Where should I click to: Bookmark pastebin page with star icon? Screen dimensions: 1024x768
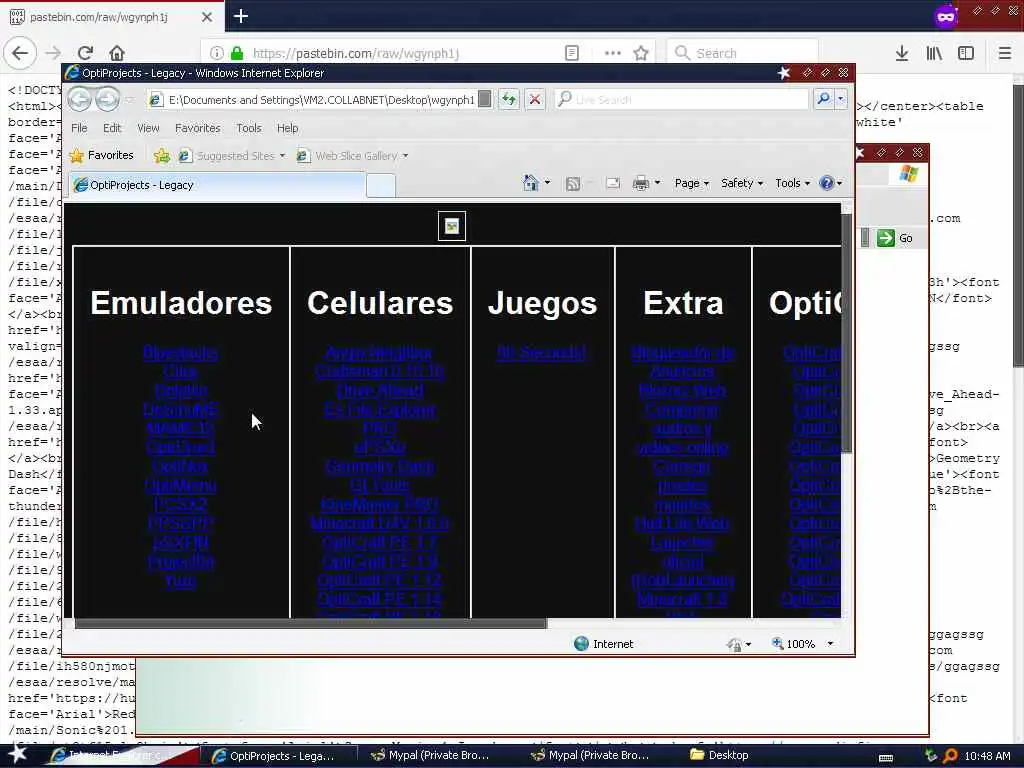click(641, 53)
